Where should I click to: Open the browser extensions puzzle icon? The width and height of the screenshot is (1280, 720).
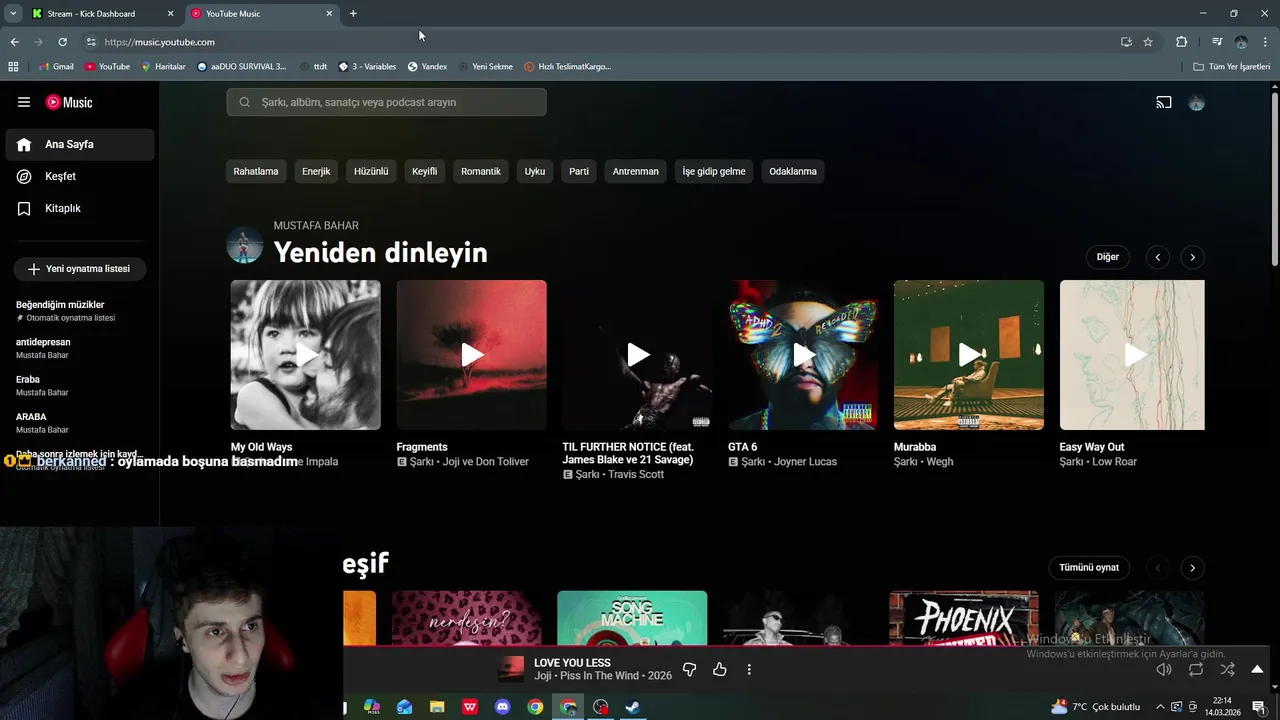point(1181,42)
